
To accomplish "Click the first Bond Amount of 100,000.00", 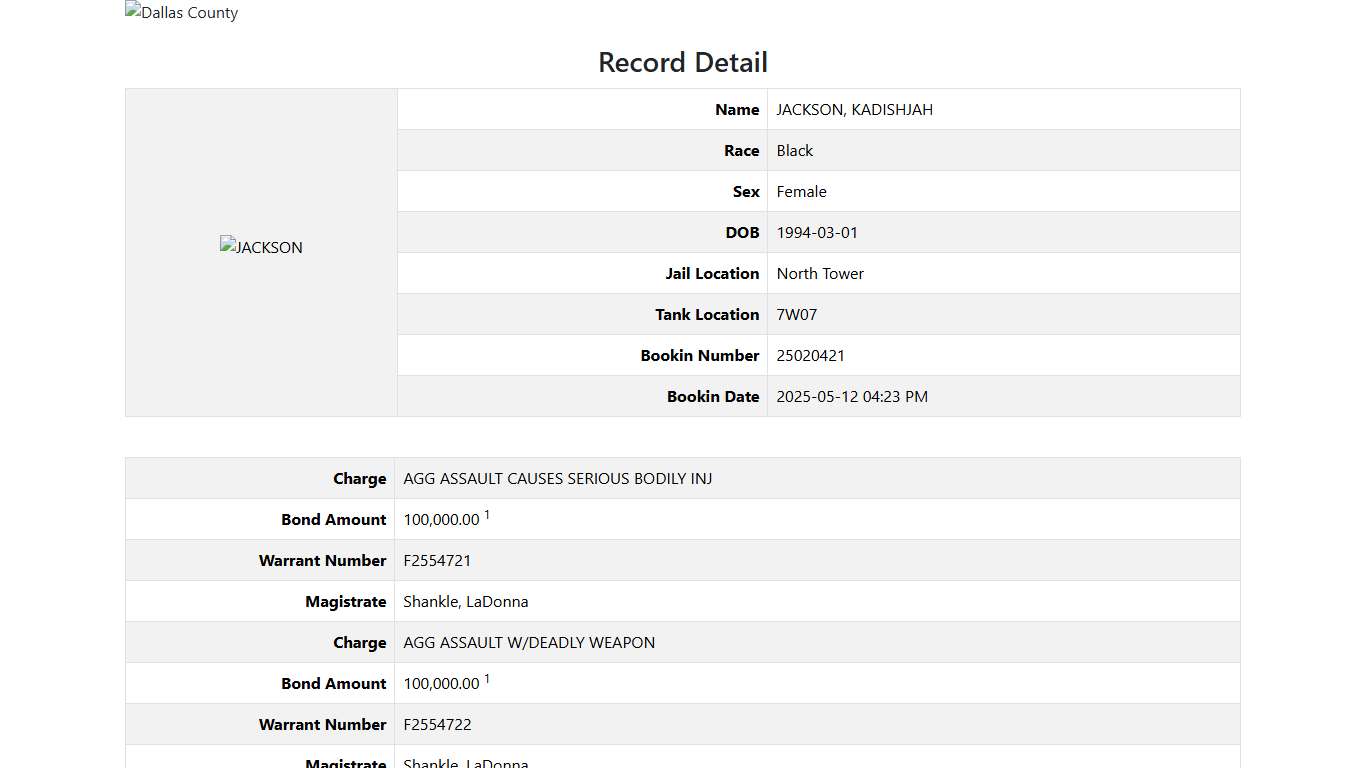I will [441, 519].
